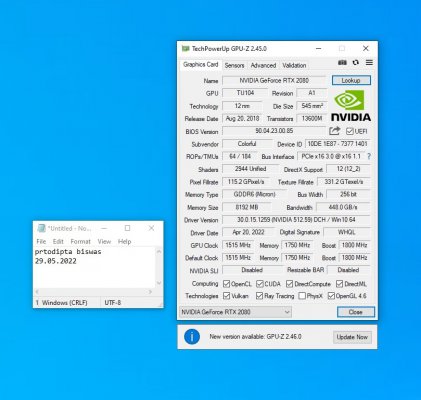
Task: Click the GPU-Z Close button
Action: click(356, 312)
